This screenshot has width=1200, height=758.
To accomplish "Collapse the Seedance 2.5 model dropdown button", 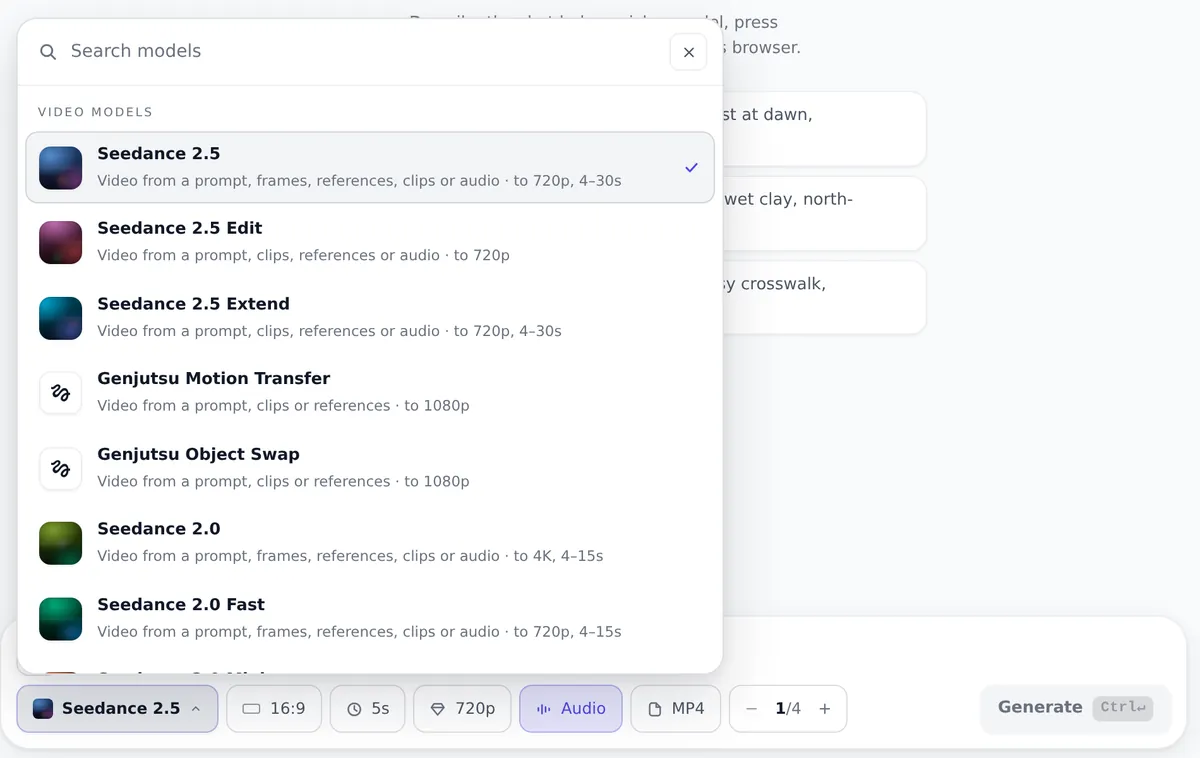I will [x=117, y=708].
